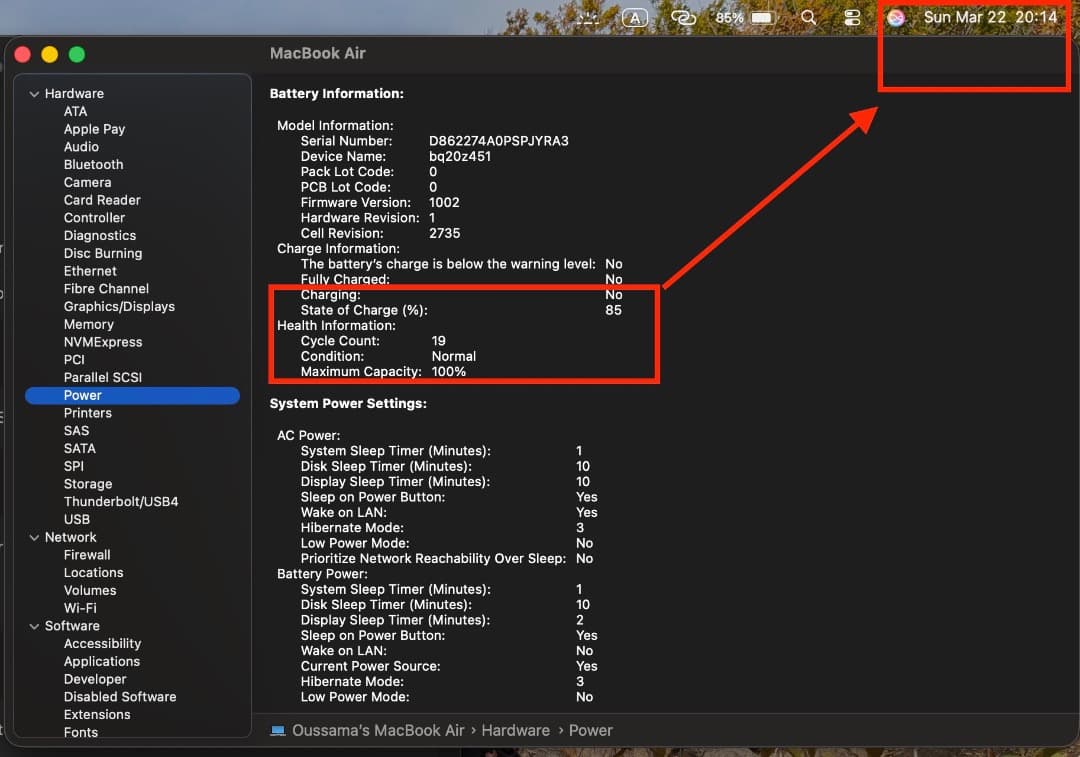The image size is (1080, 757).
Task: Select Fonts under Software
Action: (x=81, y=733)
